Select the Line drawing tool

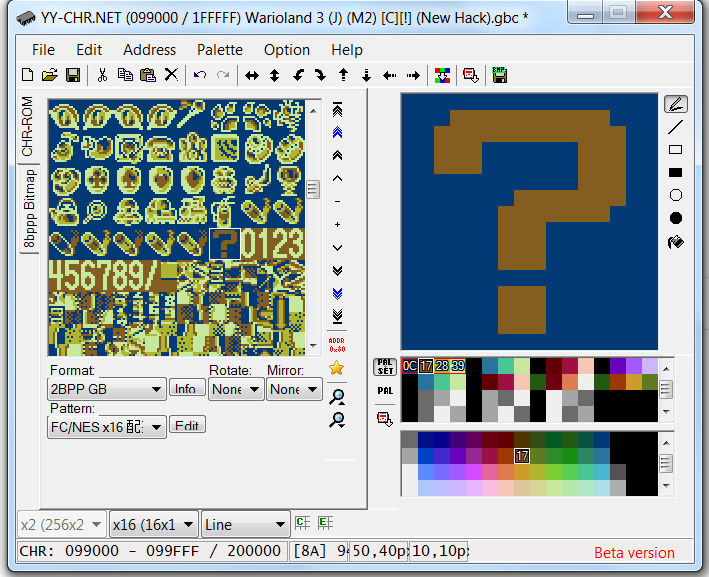(x=676, y=127)
